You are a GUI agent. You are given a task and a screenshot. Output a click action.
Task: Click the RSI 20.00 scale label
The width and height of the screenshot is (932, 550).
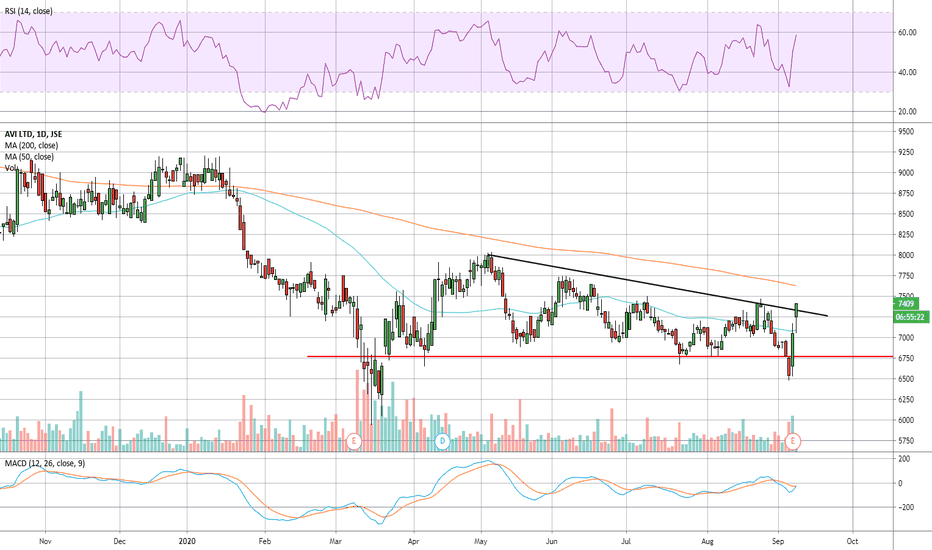point(907,112)
